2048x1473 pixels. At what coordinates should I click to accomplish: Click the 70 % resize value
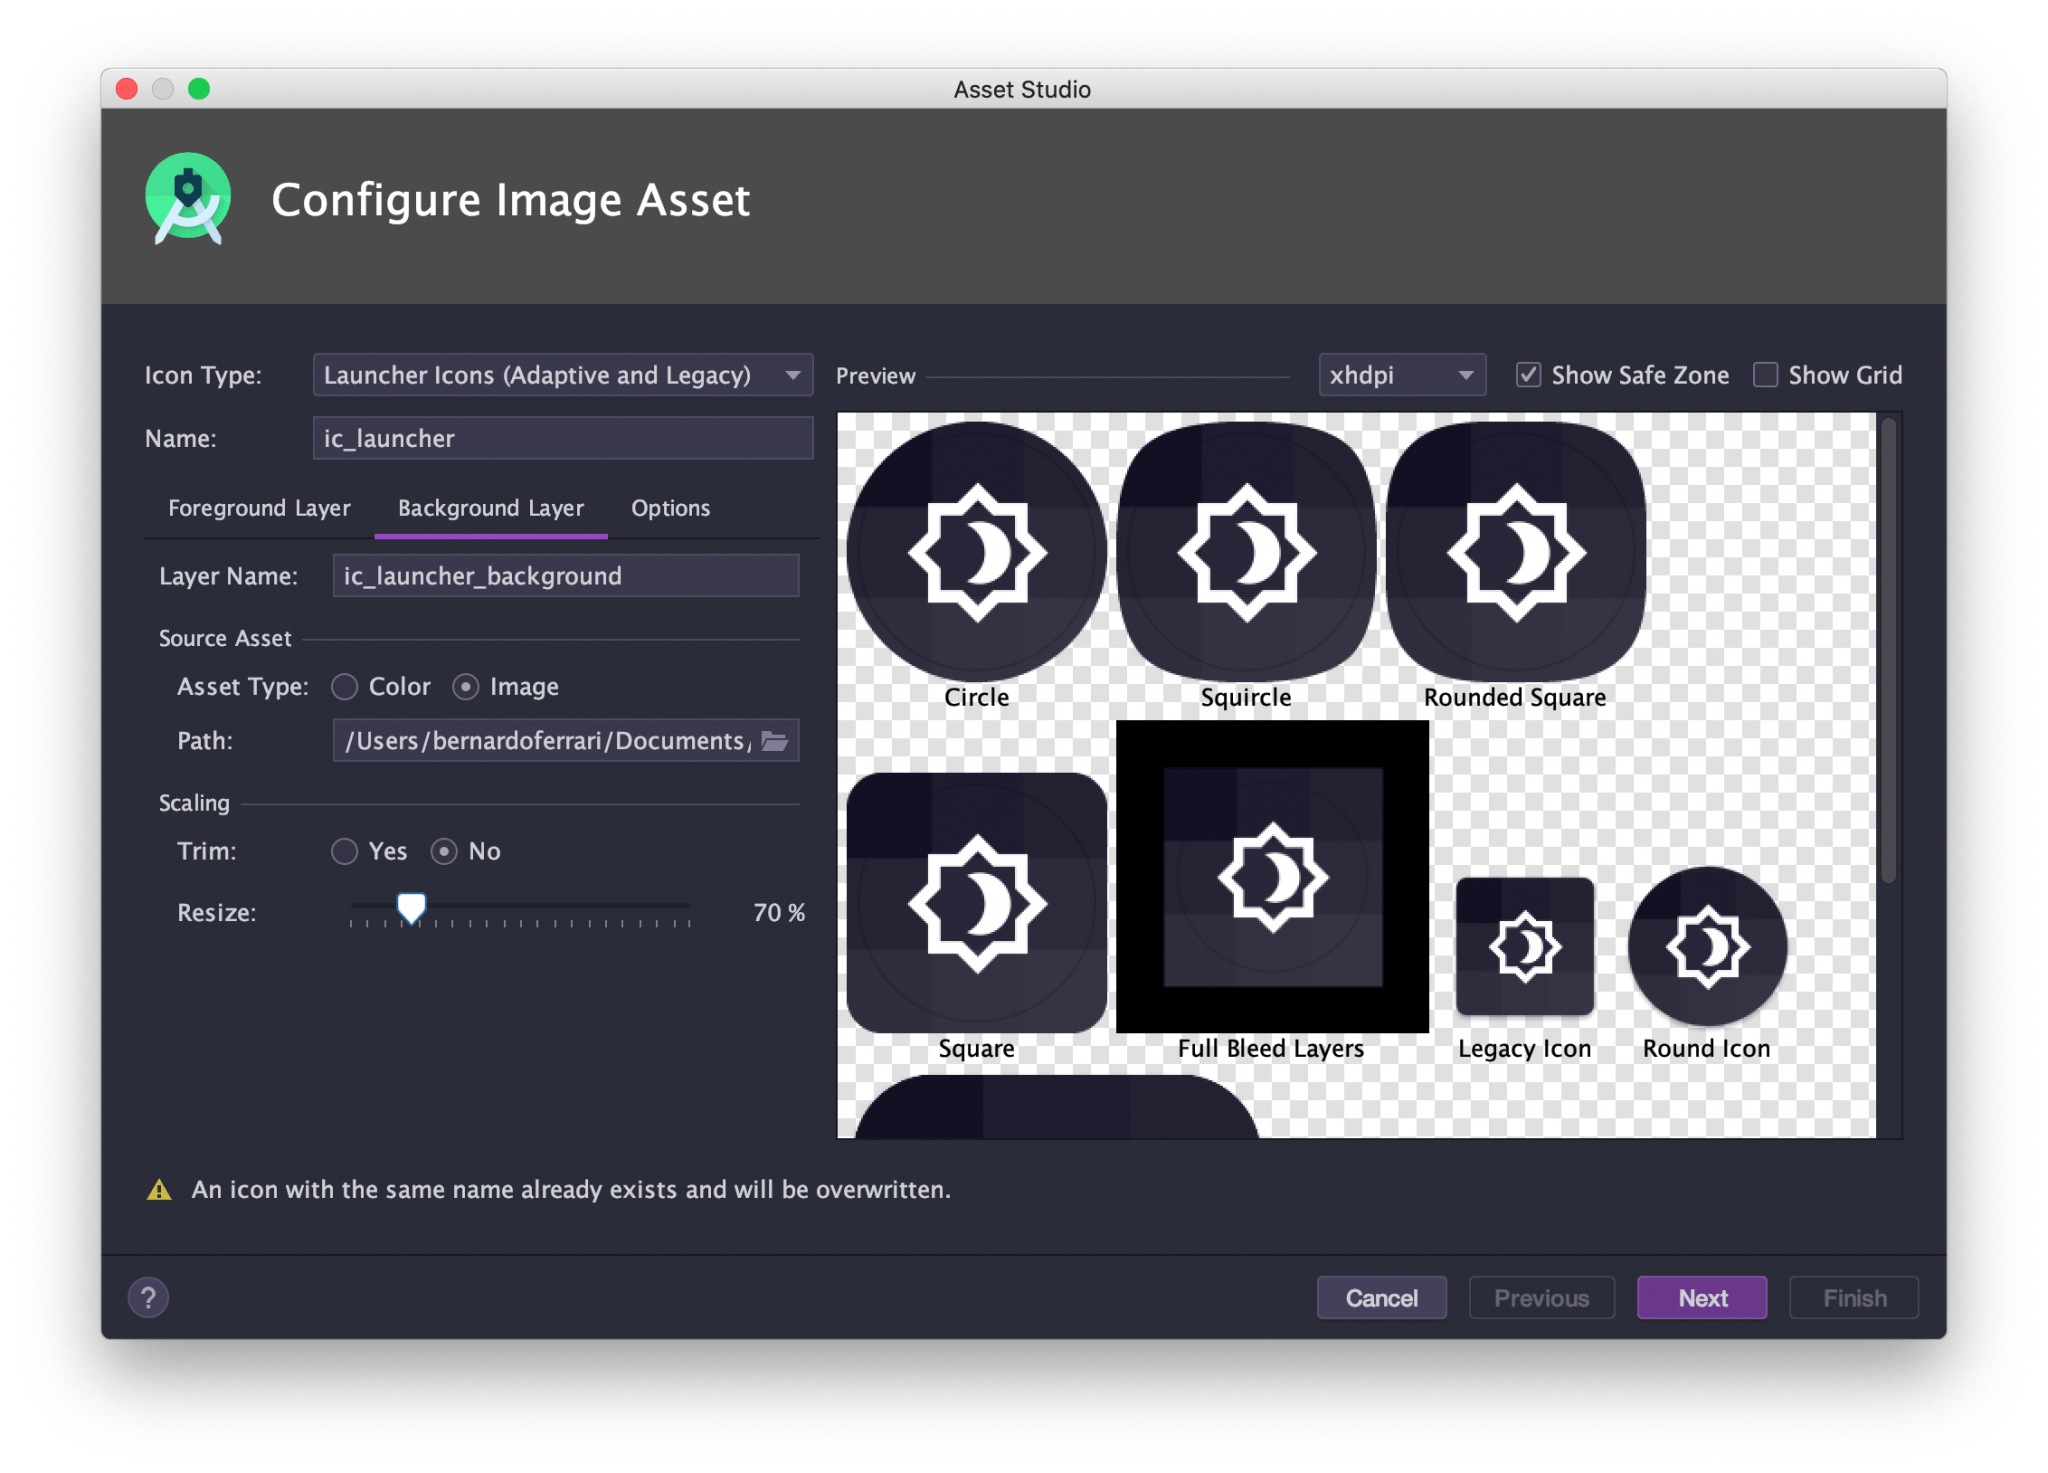[x=779, y=912]
